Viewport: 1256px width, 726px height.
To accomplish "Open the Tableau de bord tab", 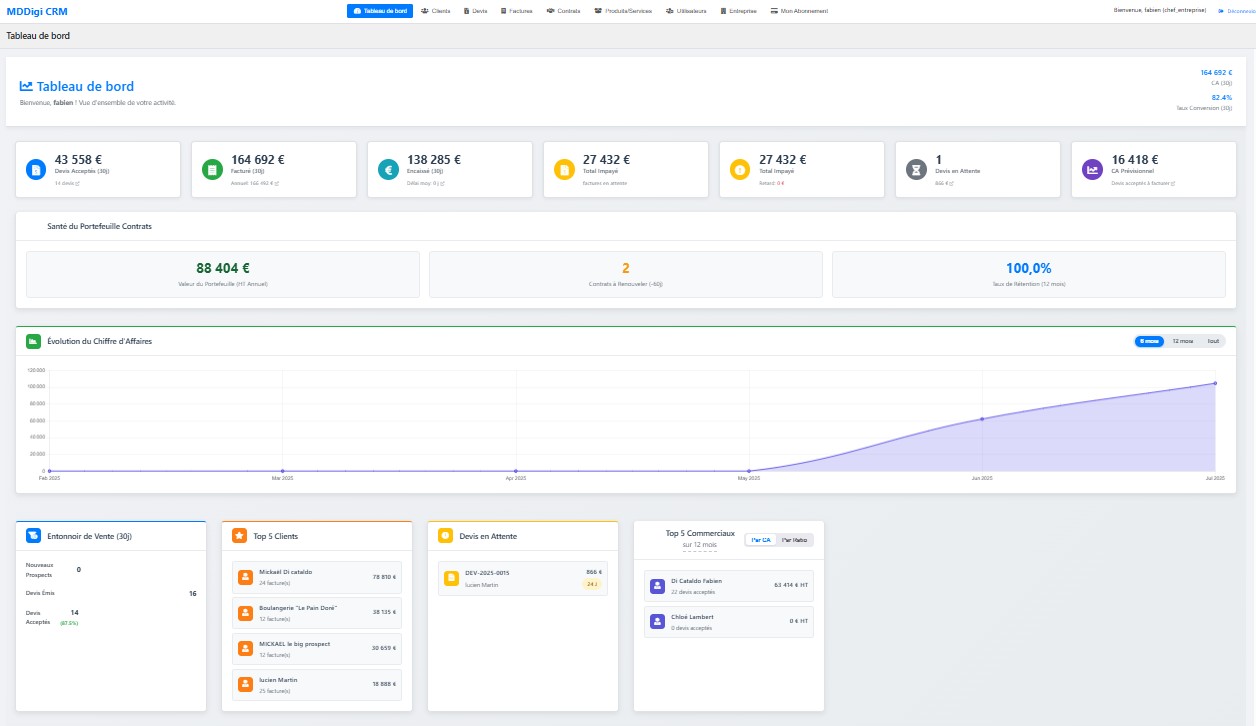I will point(380,11).
